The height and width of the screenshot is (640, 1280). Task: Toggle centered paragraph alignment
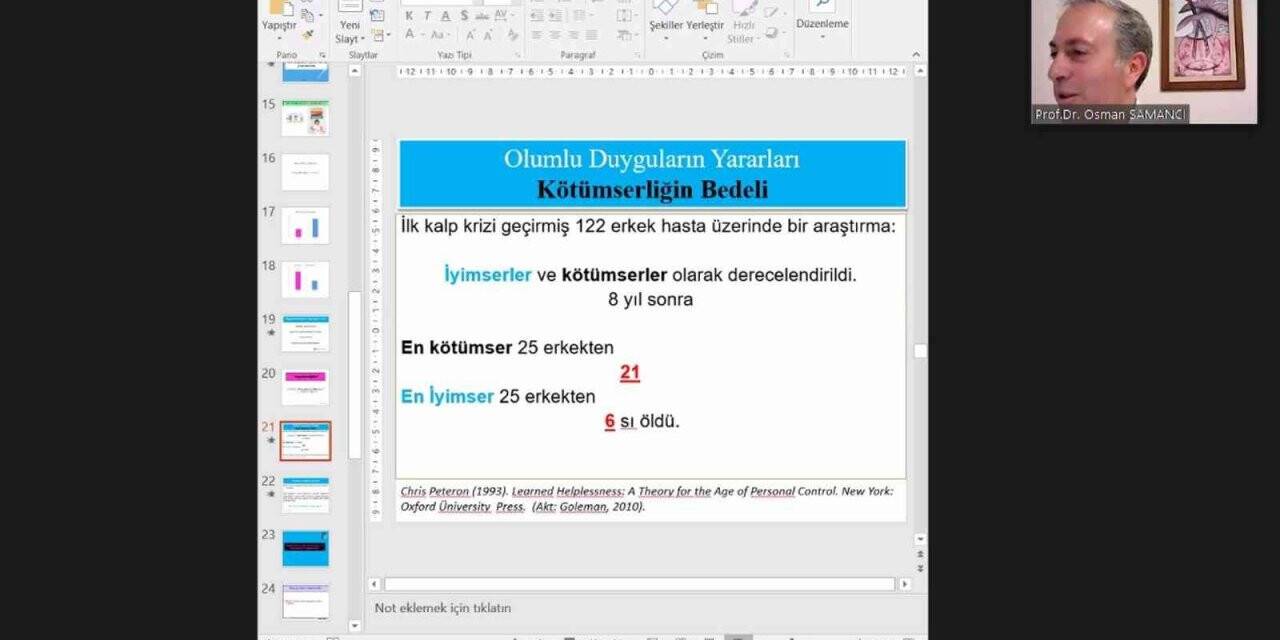pyautogui.click(x=556, y=34)
